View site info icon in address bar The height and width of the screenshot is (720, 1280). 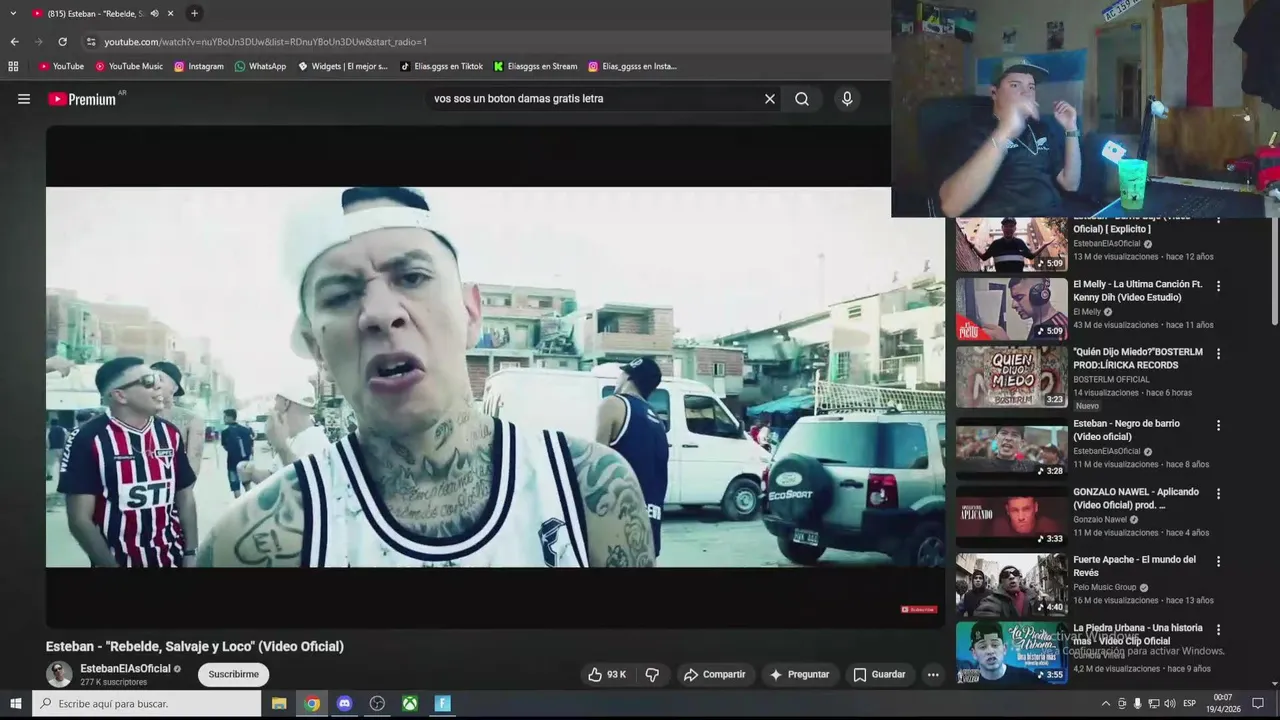(x=91, y=42)
